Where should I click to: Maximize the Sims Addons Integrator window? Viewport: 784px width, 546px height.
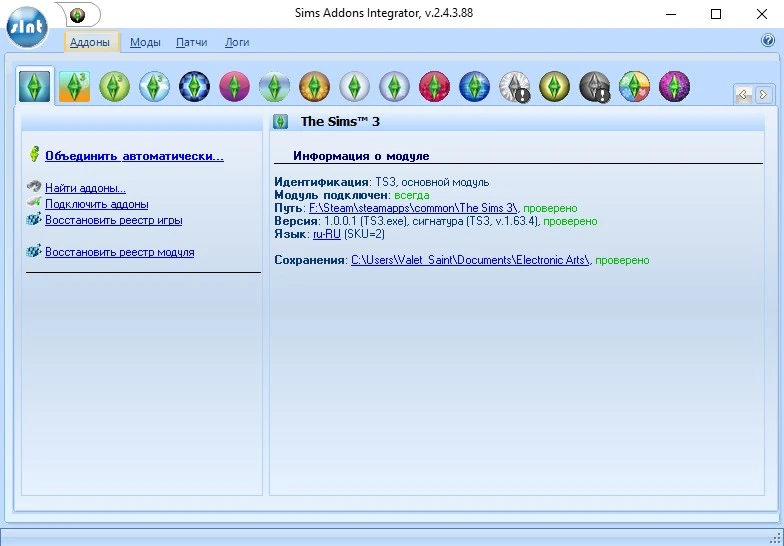(716, 14)
